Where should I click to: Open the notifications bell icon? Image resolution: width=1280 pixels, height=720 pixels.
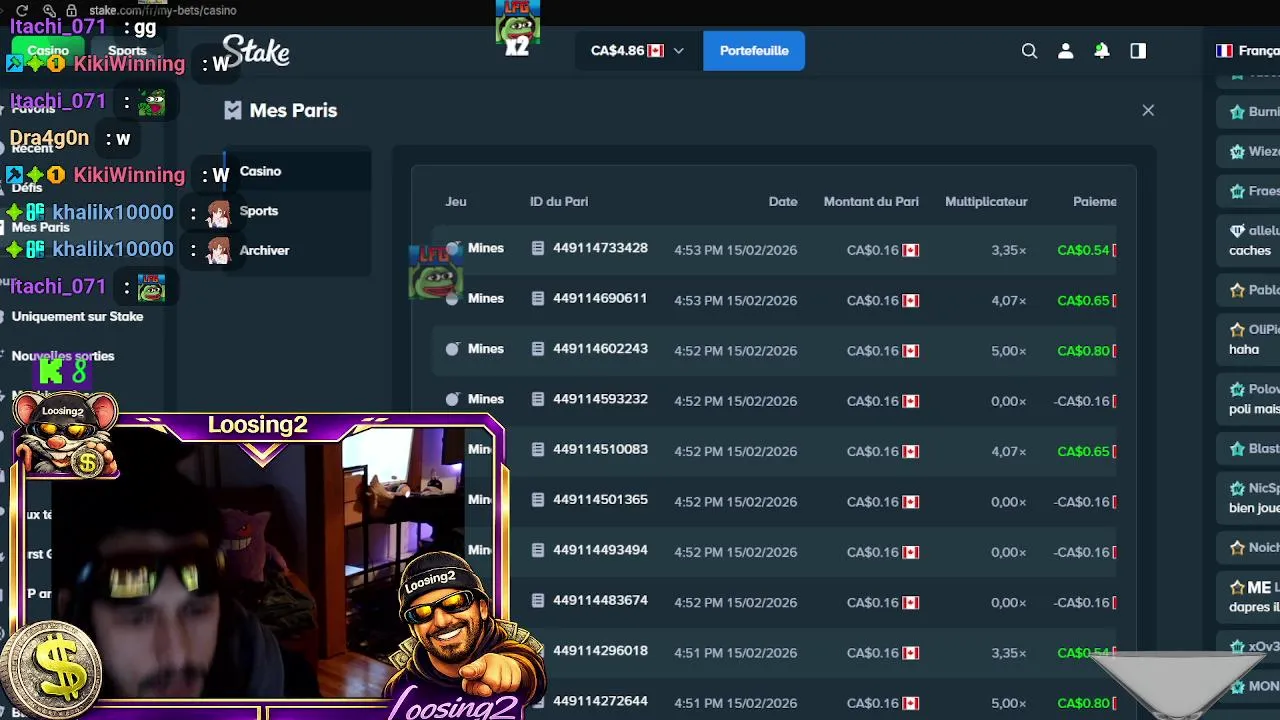(x=1102, y=51)
